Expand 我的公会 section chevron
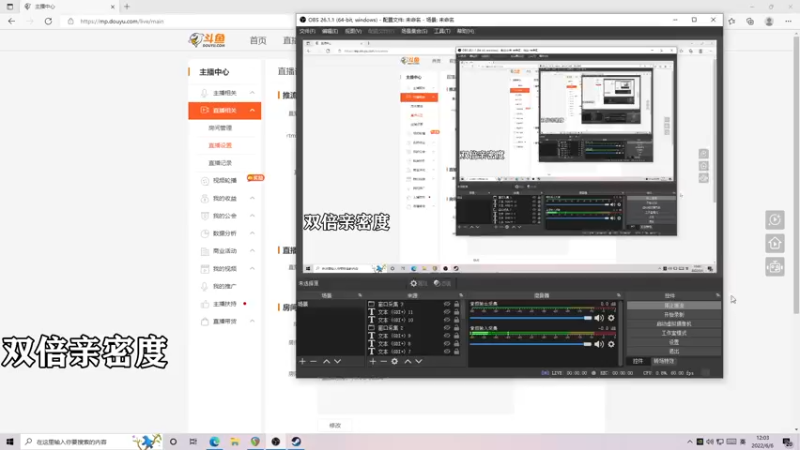The width and height of the screenshot is (800, 450). click(252, 216)
